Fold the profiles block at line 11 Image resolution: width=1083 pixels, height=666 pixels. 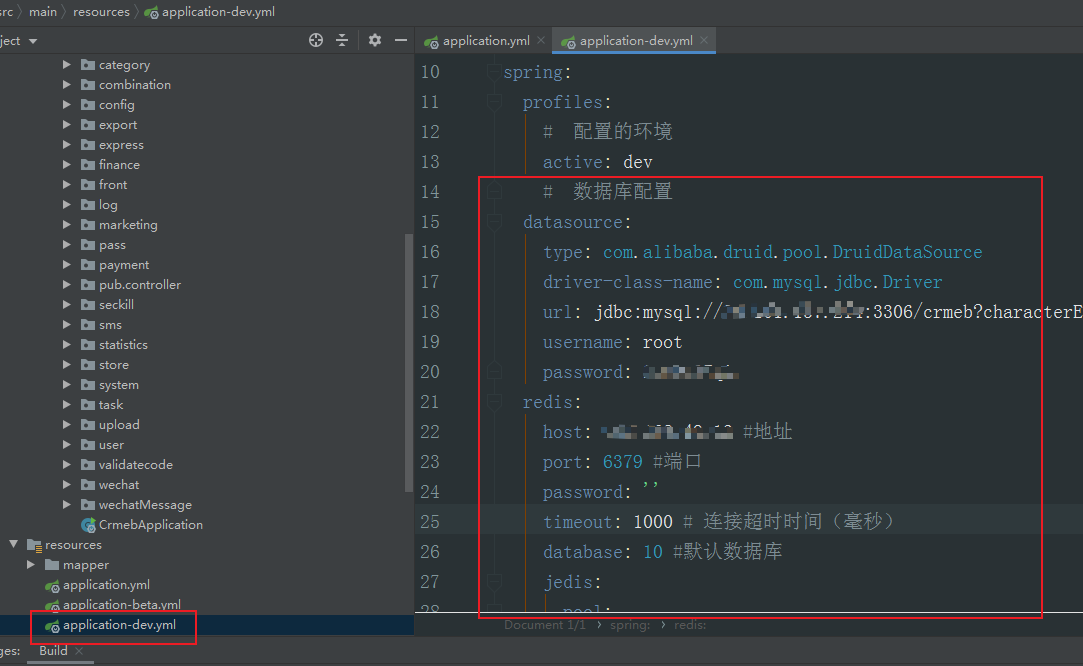tap(494, 102)
